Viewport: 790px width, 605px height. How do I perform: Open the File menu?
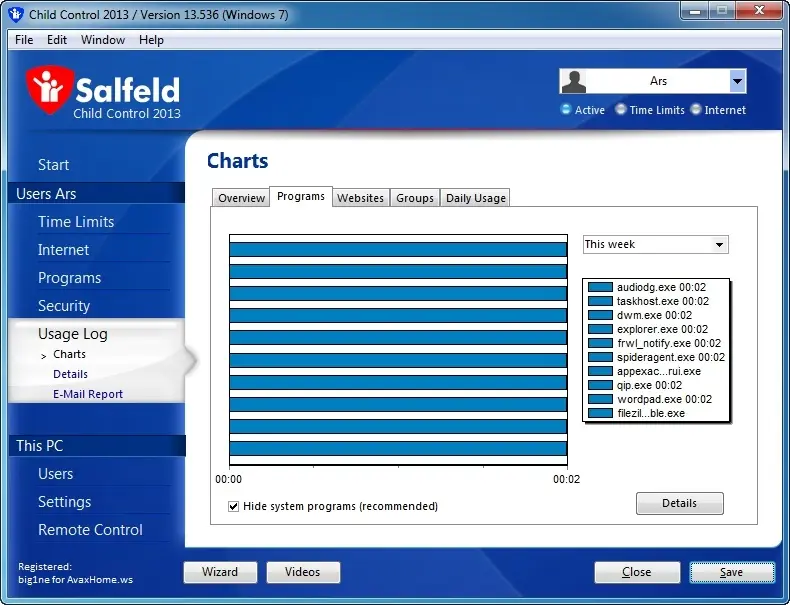[x=24, y=40]
